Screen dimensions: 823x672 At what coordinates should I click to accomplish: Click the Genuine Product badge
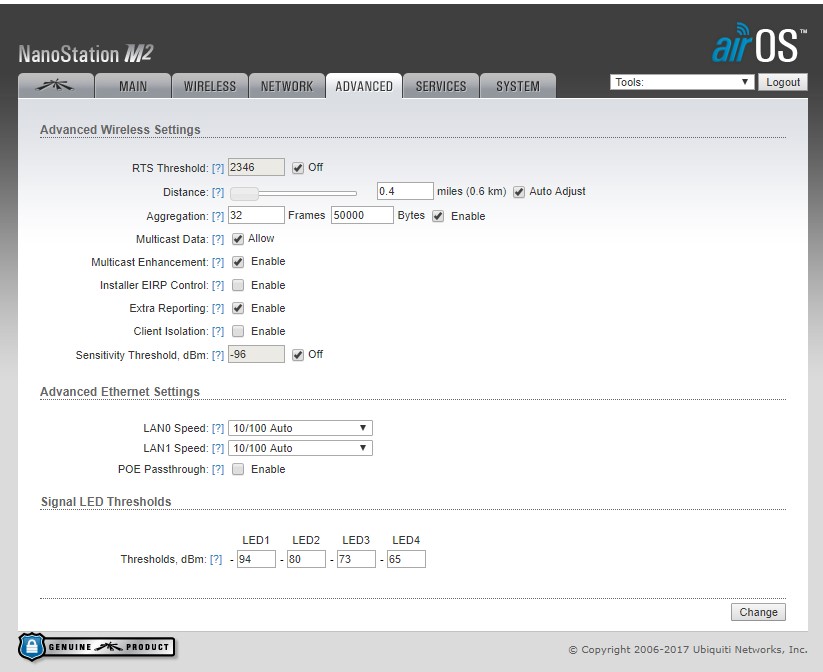click(96, 647)
